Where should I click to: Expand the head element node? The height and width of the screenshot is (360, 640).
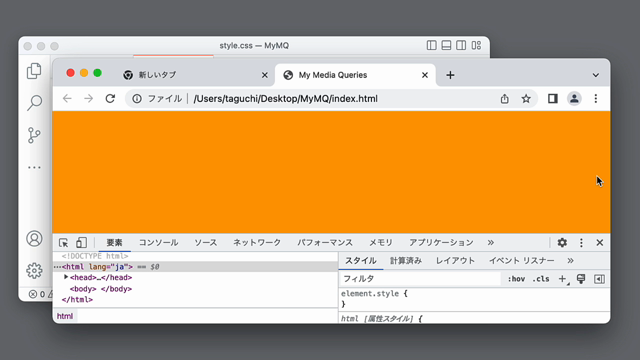tap(66, 277)
